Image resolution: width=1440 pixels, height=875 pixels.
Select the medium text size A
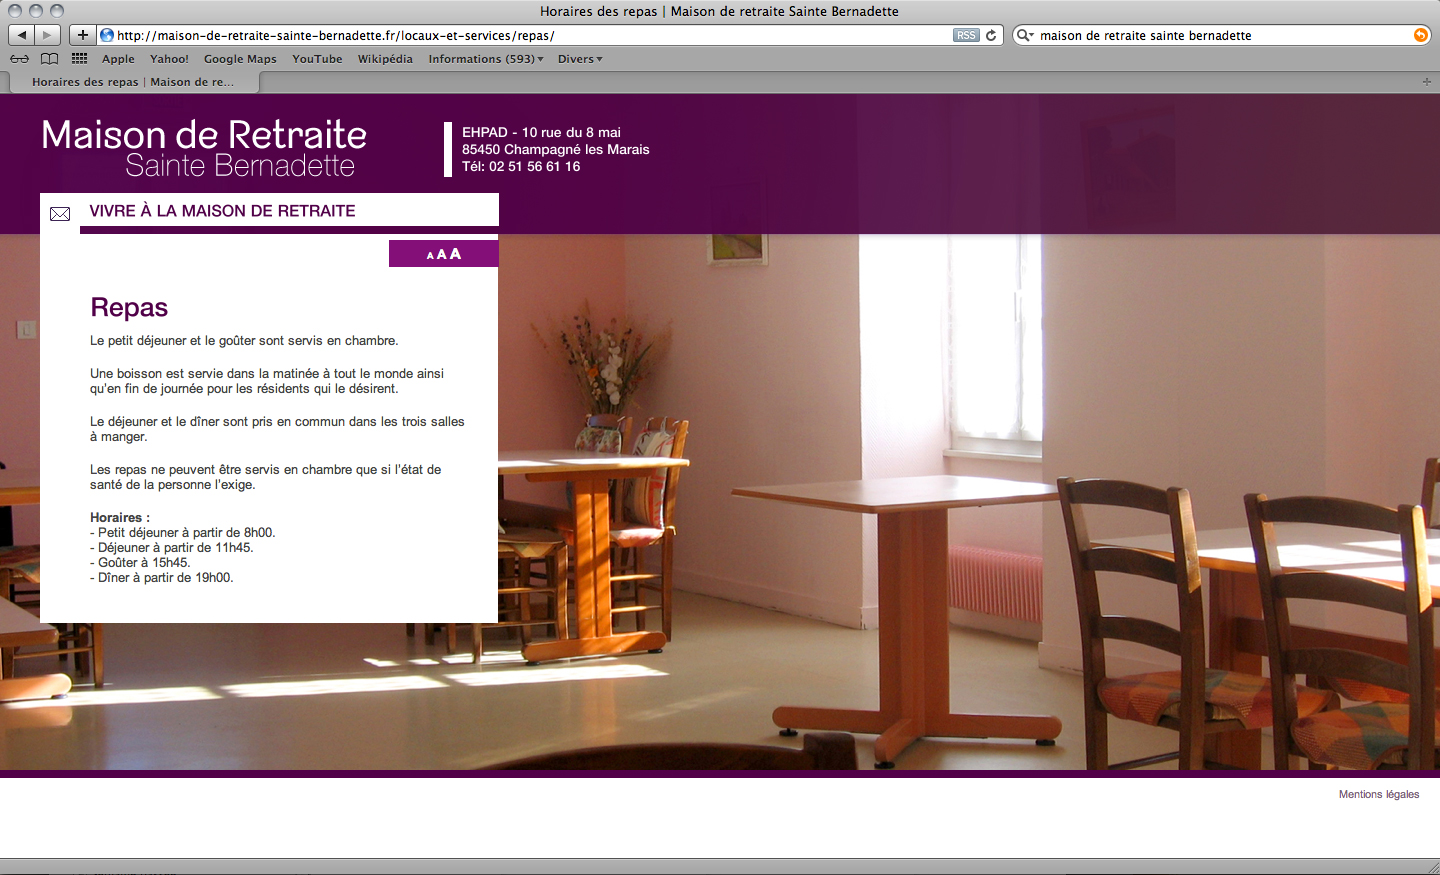click(x=442, y=255)
